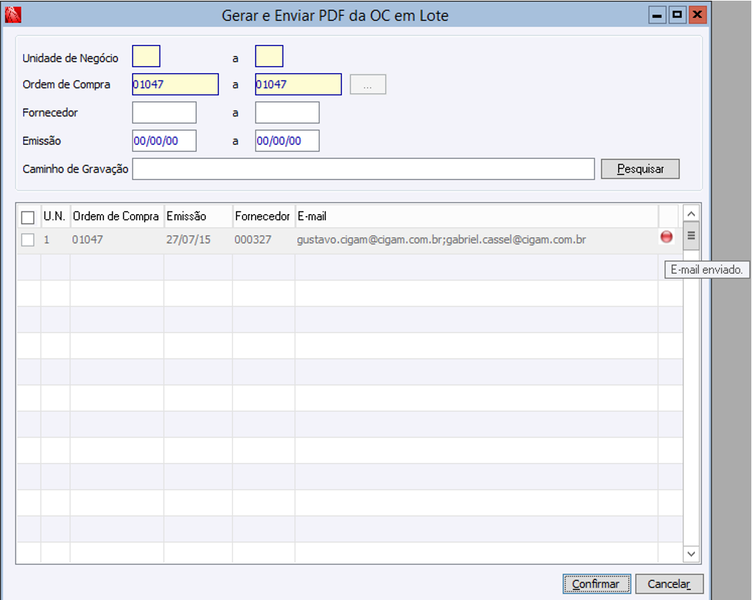Select the 27/07/15 emission date cell
The width and height of the screenshot is (752, 600).
[x=198, y=240]
